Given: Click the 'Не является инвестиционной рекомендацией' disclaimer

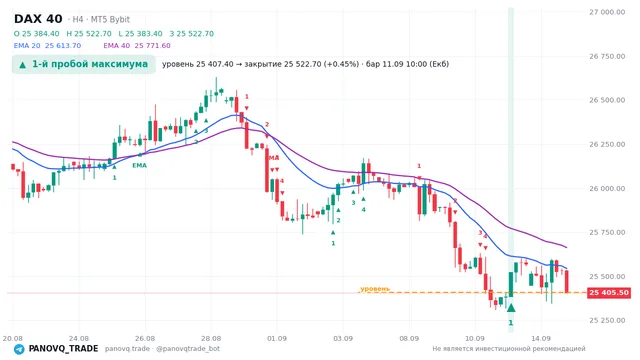Looking at the screenshot, I should (509, 349).
